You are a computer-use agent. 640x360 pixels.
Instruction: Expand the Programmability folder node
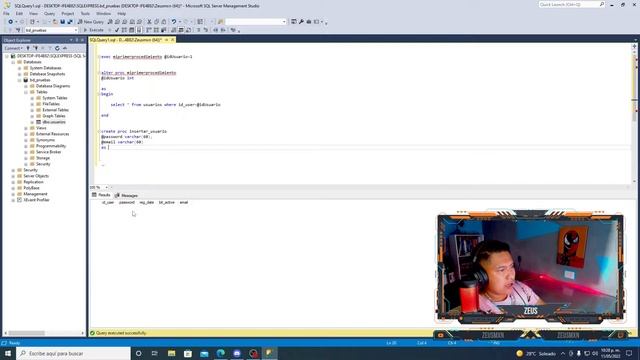pos(26,146)
